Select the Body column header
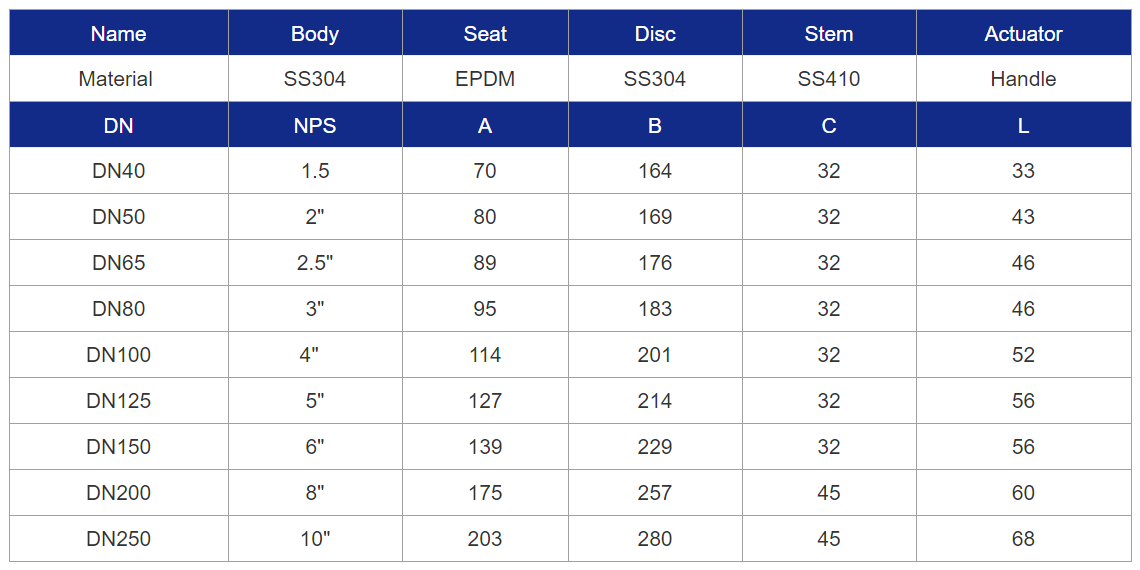 click(x=315, y=33)
